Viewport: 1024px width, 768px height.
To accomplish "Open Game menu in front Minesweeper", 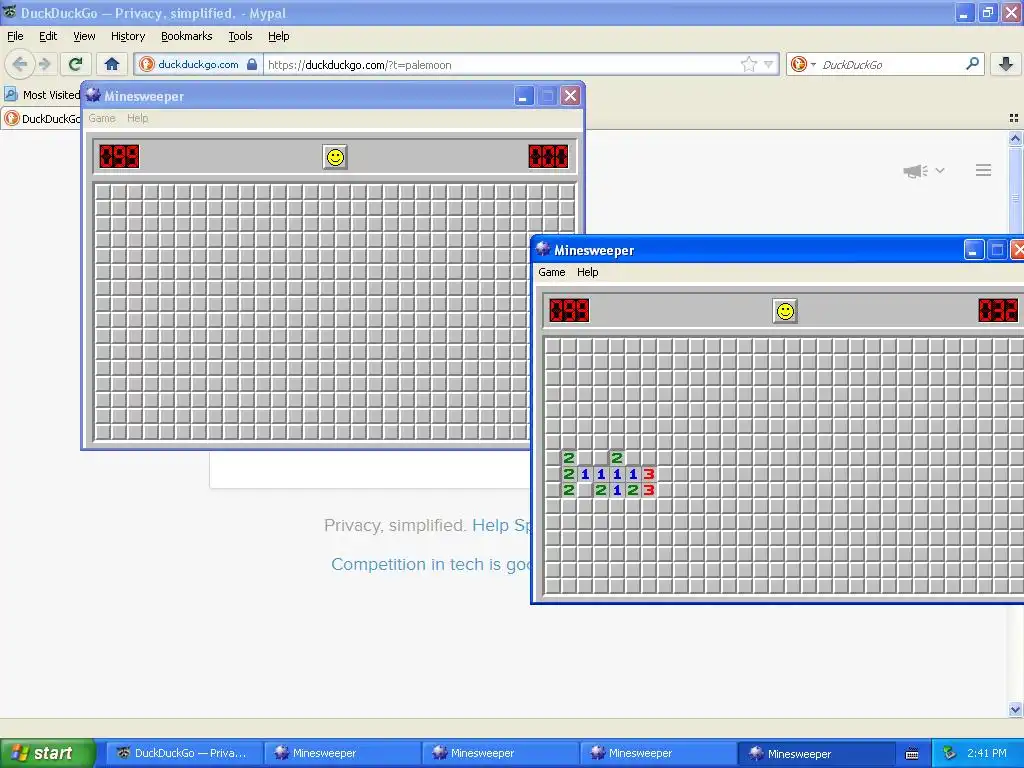I will tap(551, 272).
